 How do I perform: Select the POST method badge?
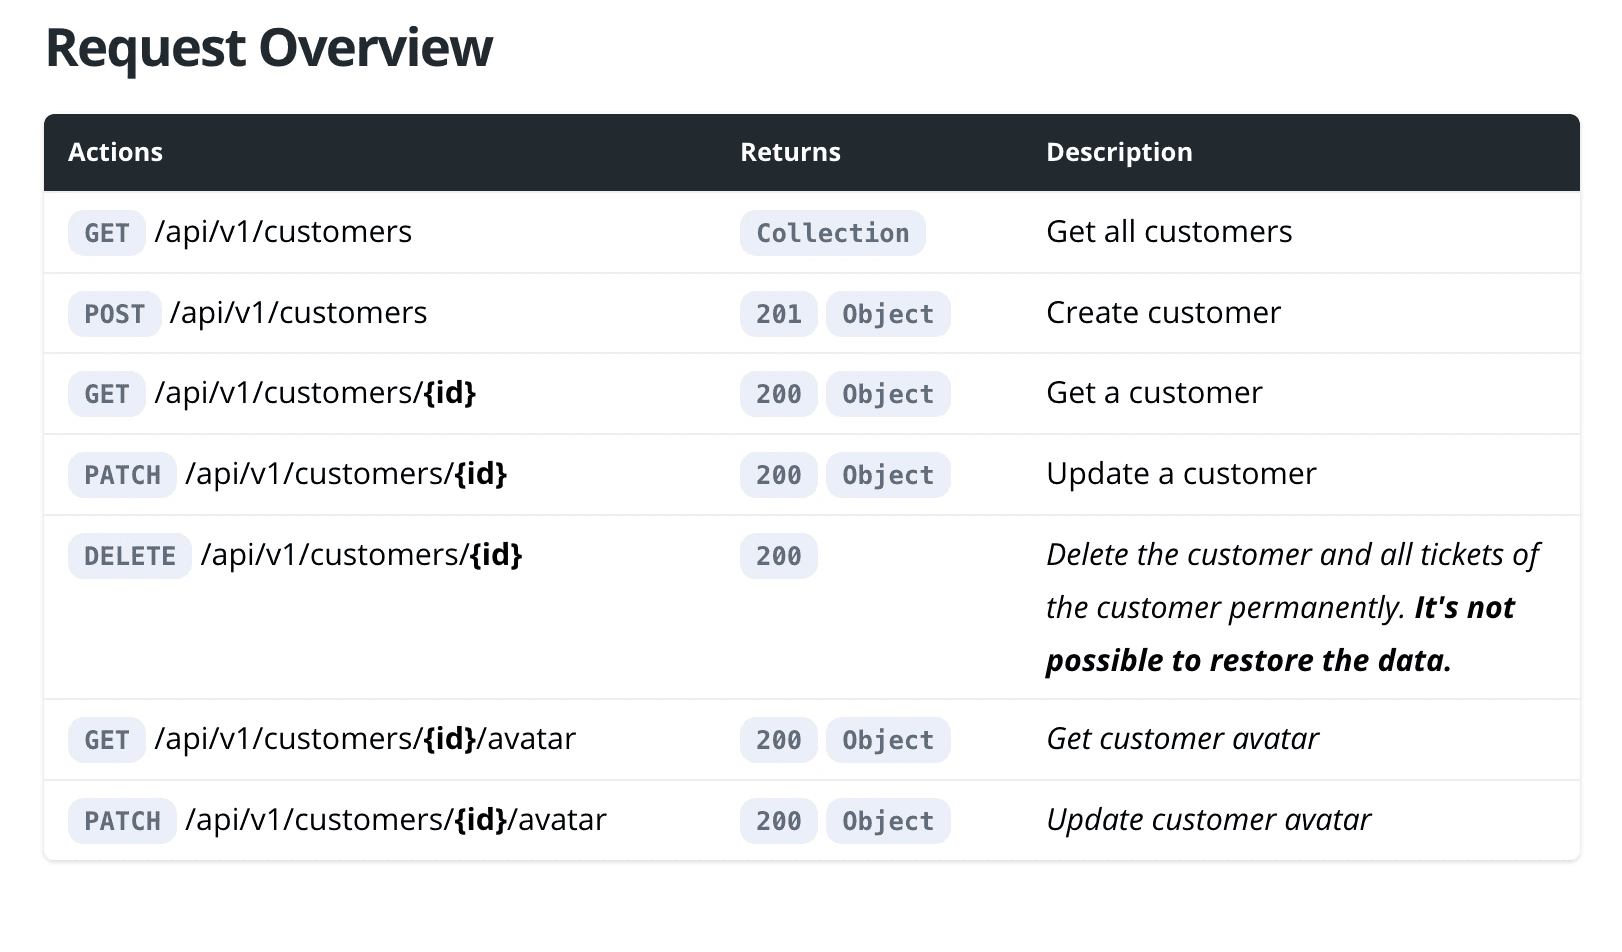tap(114, 313)
